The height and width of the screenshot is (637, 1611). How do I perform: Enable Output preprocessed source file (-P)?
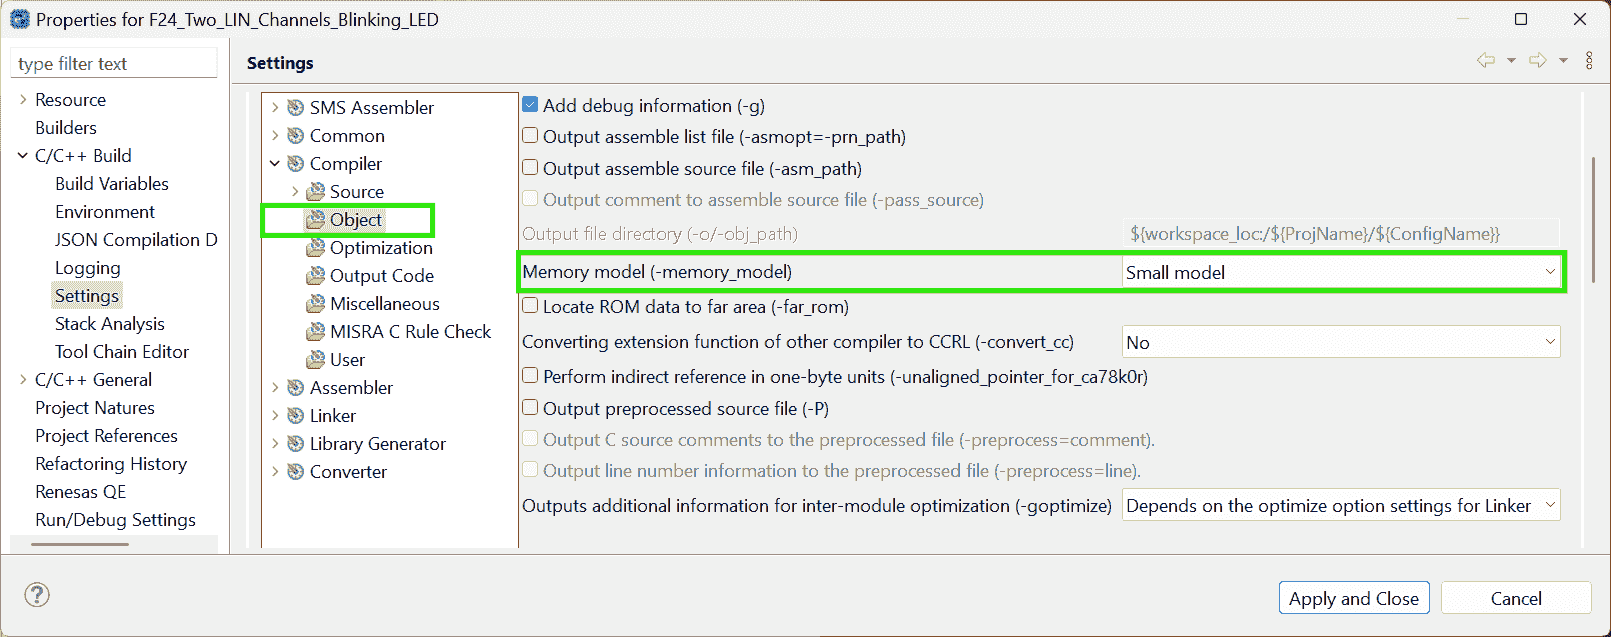coord(531,408)
